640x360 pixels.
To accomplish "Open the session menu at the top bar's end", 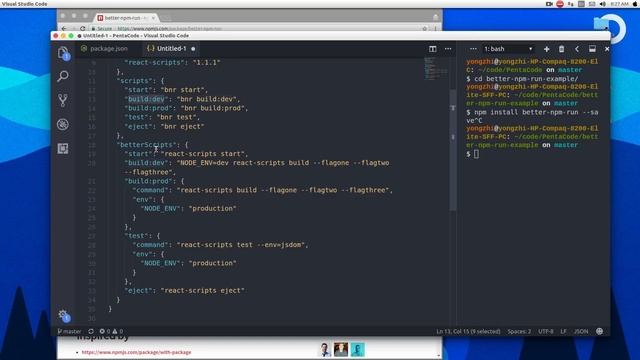I will pyautogui.click(x=636, y=4).
